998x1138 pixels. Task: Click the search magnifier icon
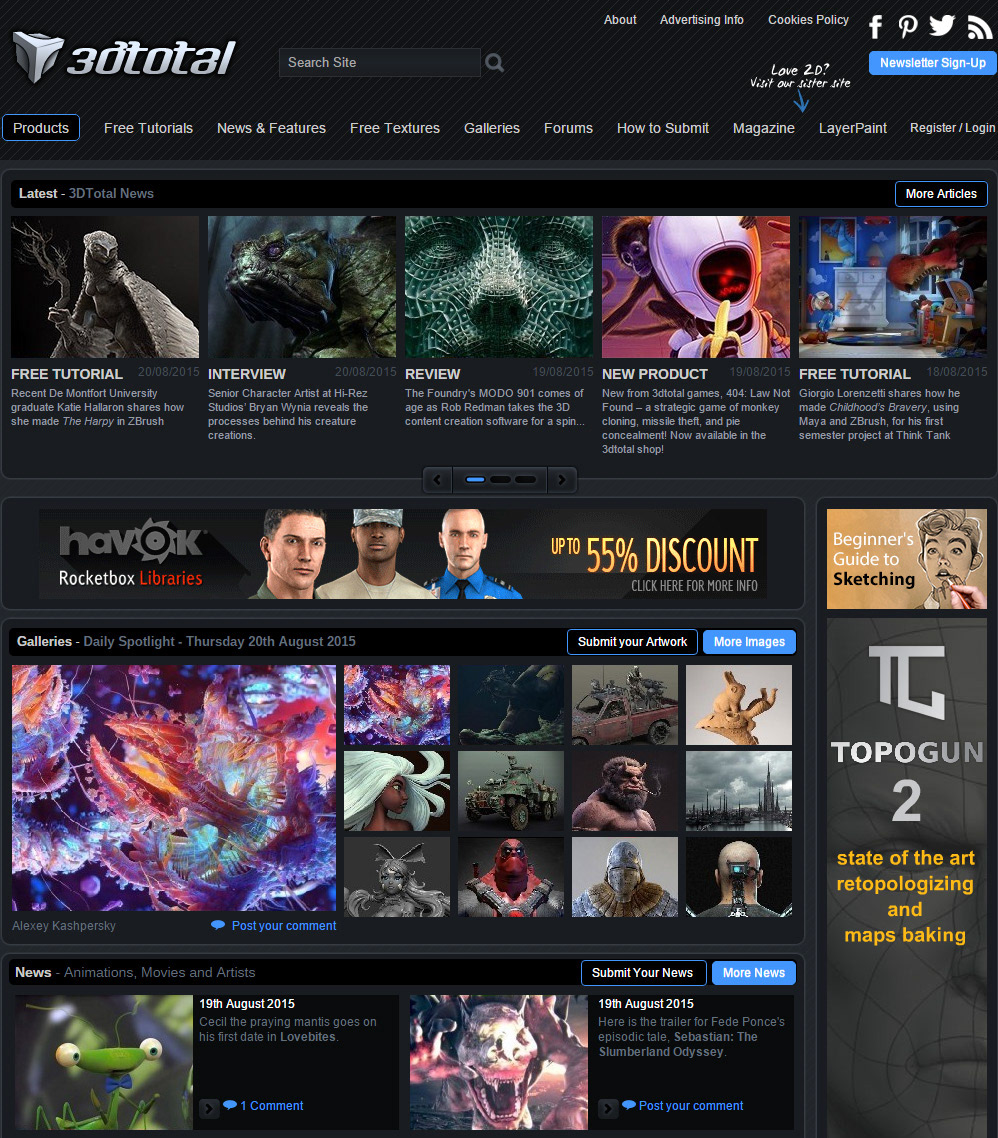pos(494,62)
